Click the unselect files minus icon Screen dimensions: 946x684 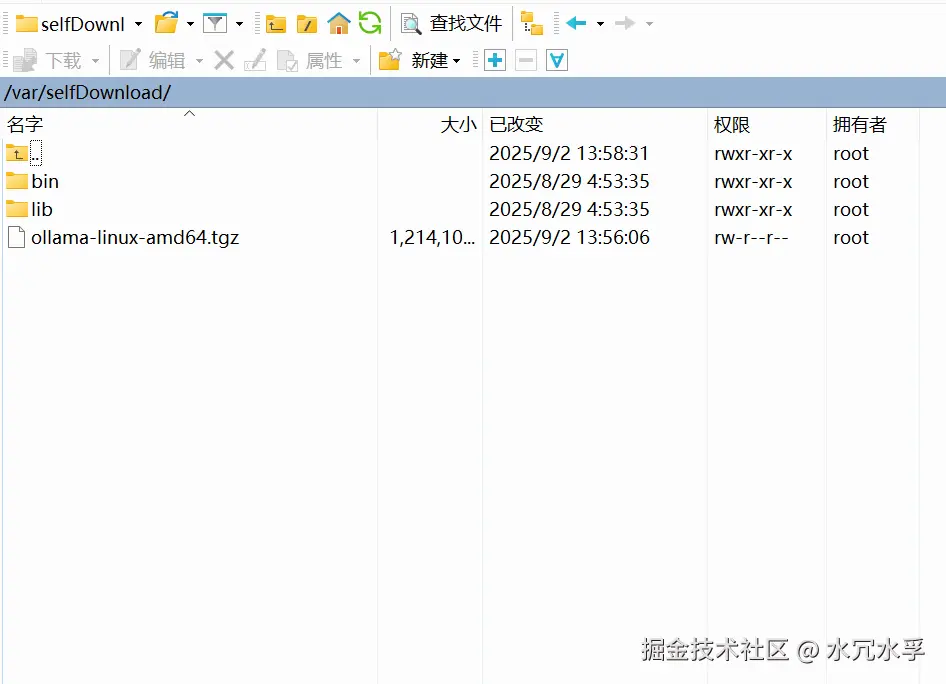(525, 60)
